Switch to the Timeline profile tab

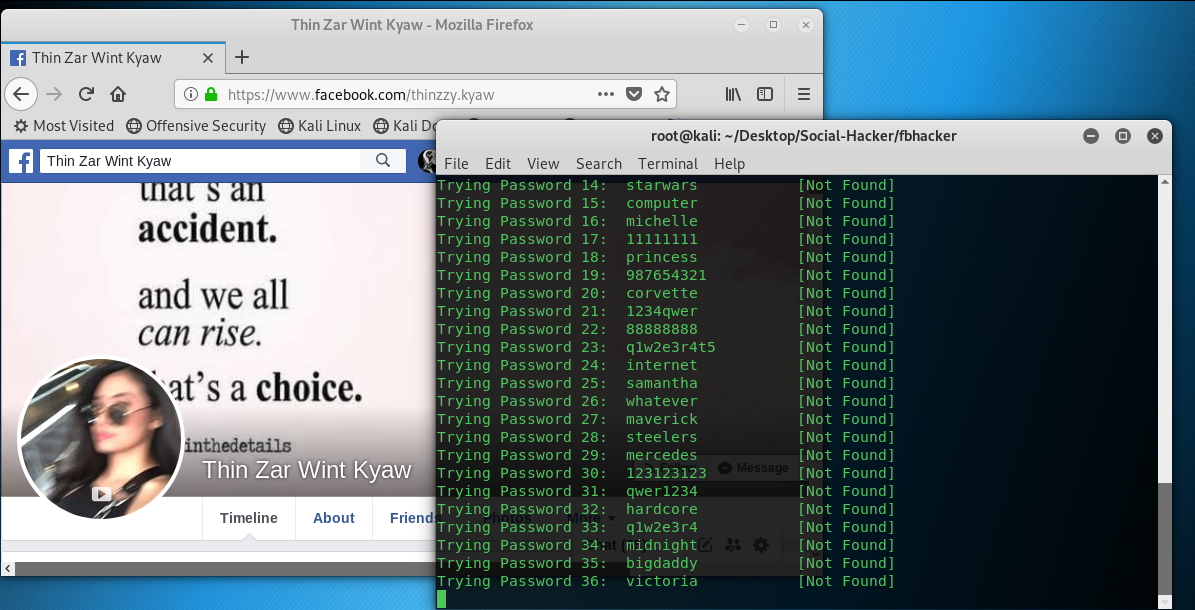(248, 518)
